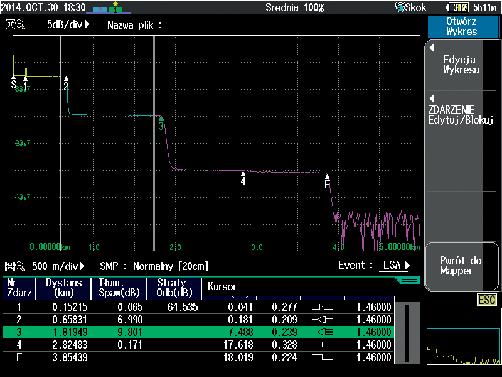Click the event table scrollbar
Image resolution: width=502 pixels, height=377 pixels.
(407, 333)
